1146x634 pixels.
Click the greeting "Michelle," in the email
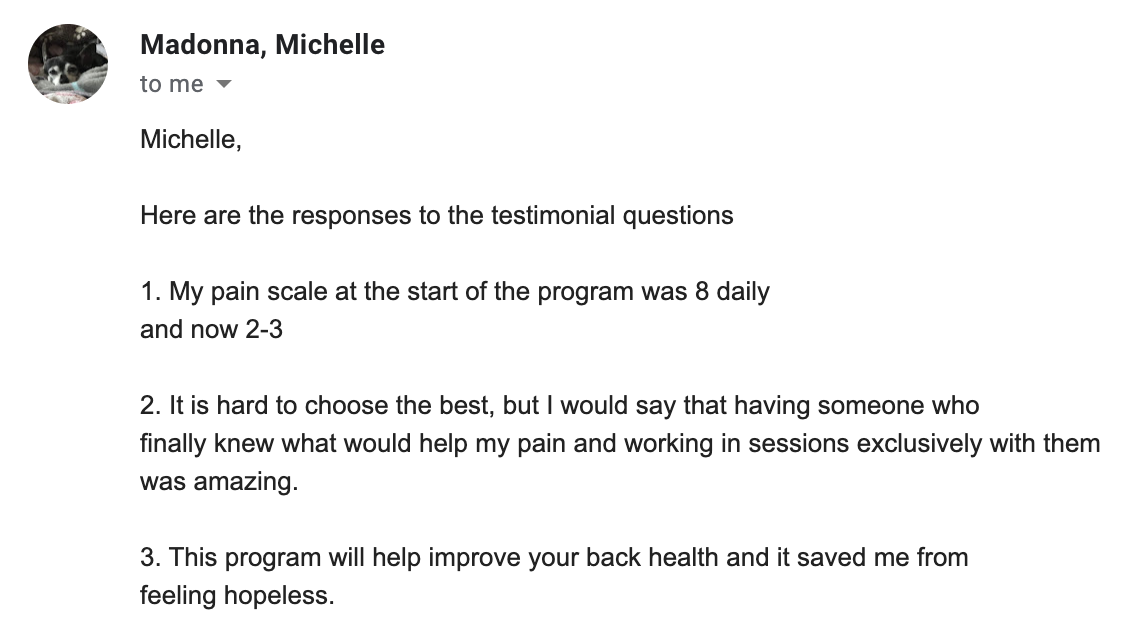pos(191,139)
